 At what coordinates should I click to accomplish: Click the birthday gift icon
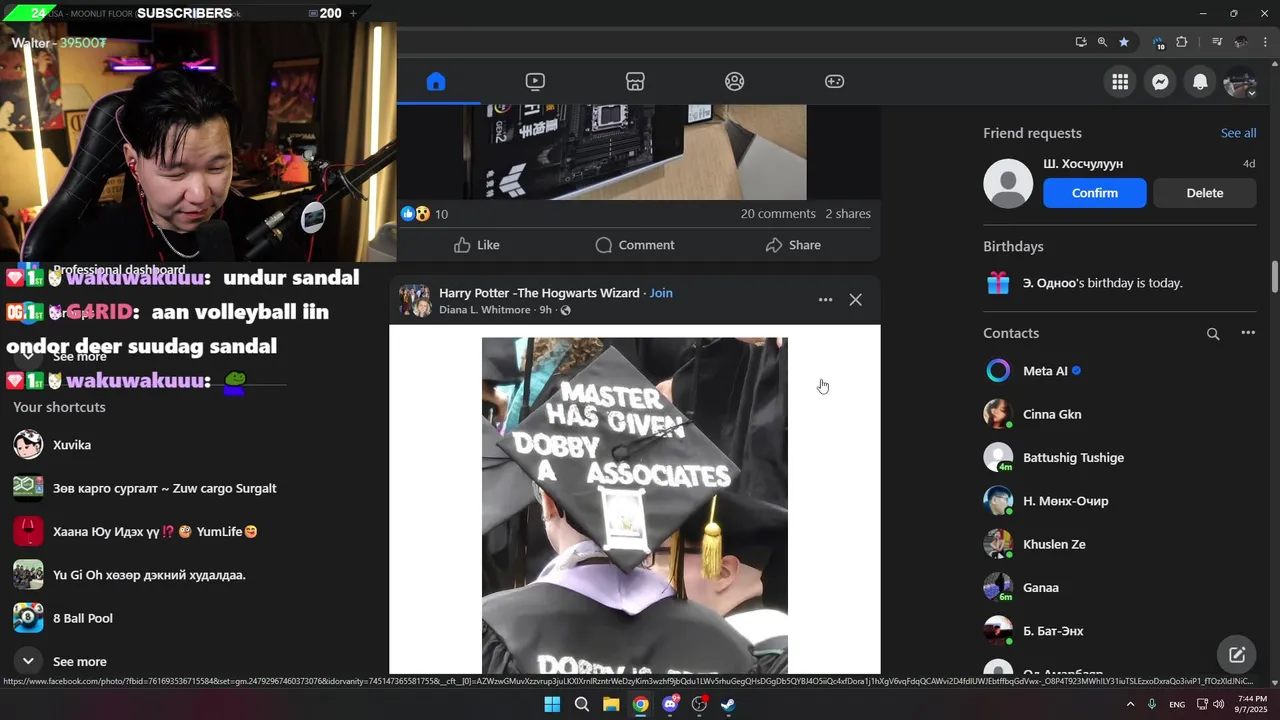[998, 283]
